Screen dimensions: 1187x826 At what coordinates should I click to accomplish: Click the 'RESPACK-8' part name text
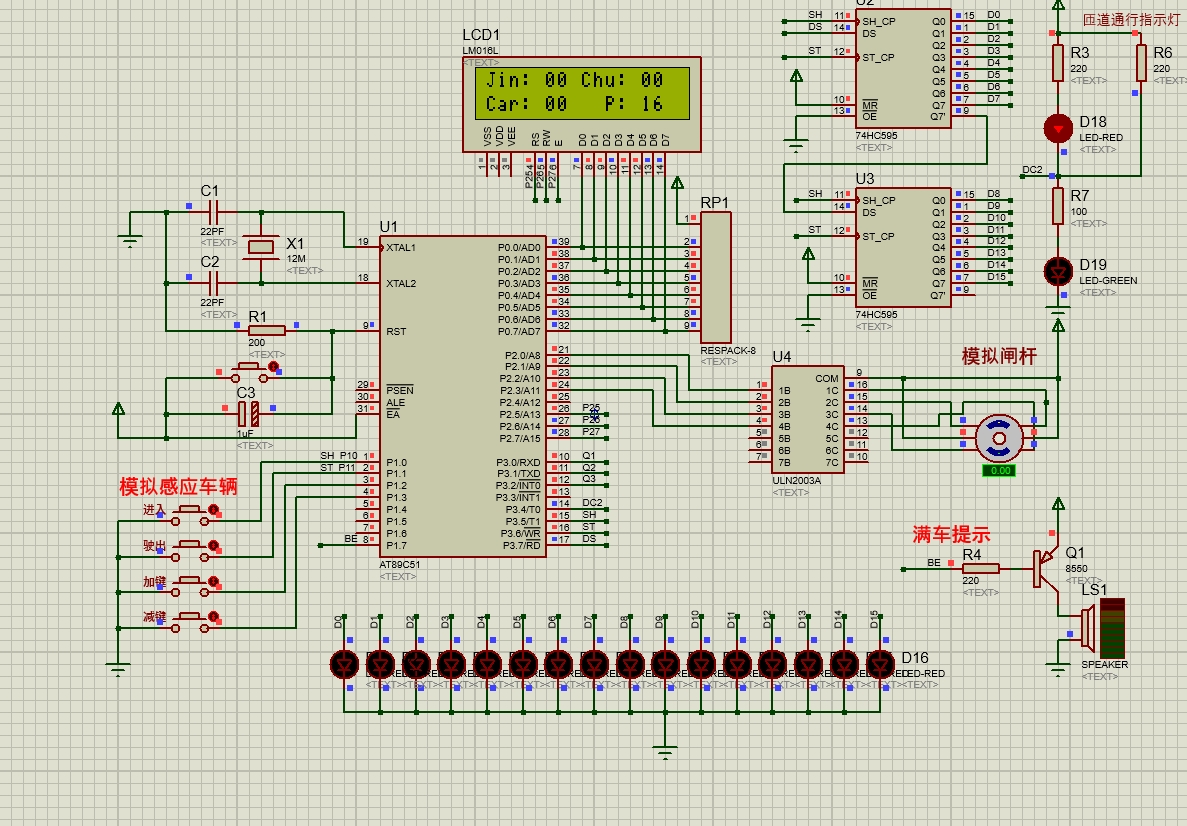coord(728,351)
